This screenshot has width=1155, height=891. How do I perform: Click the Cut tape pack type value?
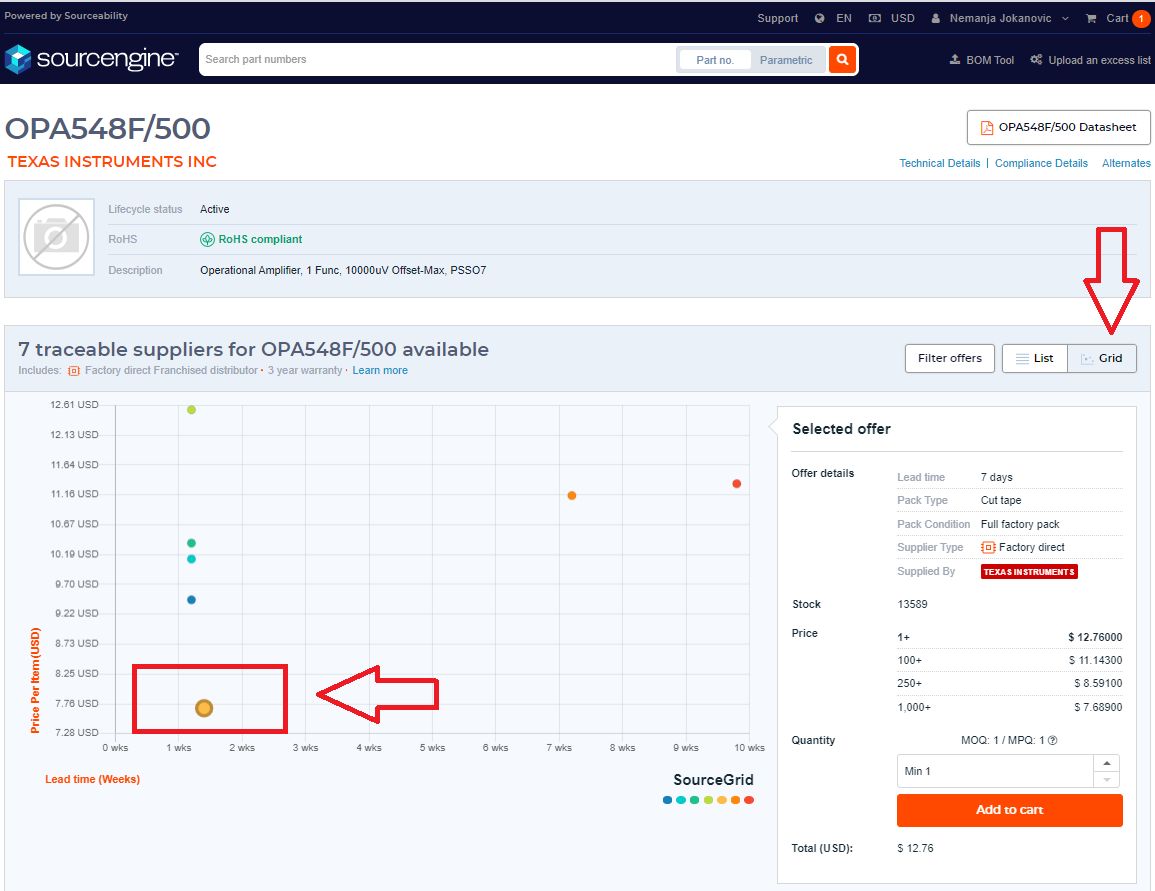1001,500
